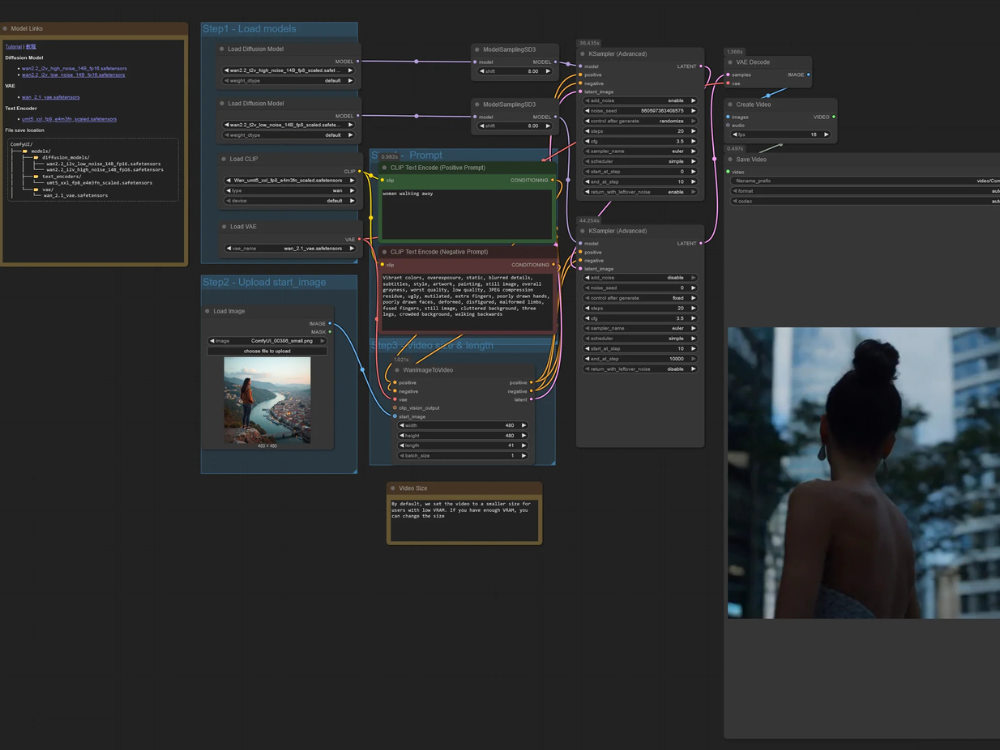Viewport: 1000px width, 750px height.
Task: Click 'choose file to upload' in Load Image
Action: [x=267, y=351]
